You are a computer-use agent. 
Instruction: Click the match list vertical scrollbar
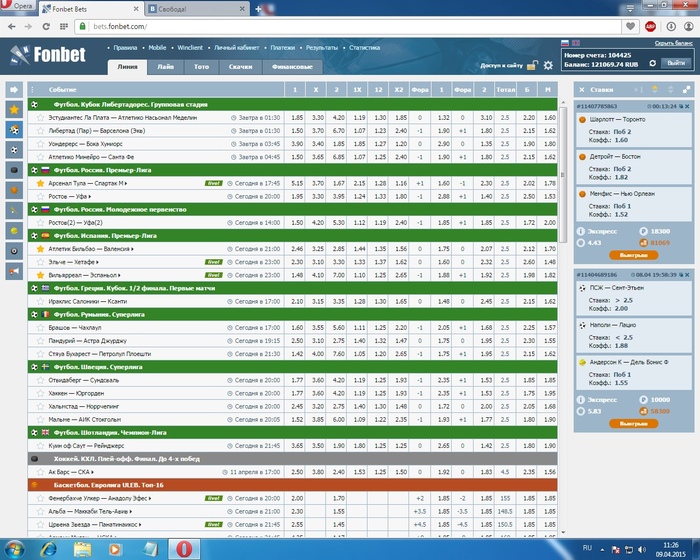(x=562, y=174)
